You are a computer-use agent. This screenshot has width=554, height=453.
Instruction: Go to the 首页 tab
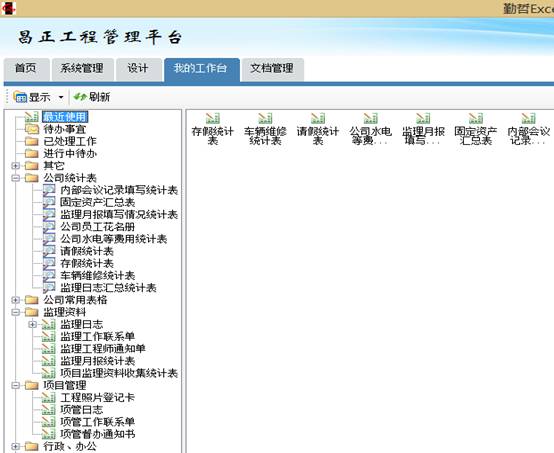[26, 69]
